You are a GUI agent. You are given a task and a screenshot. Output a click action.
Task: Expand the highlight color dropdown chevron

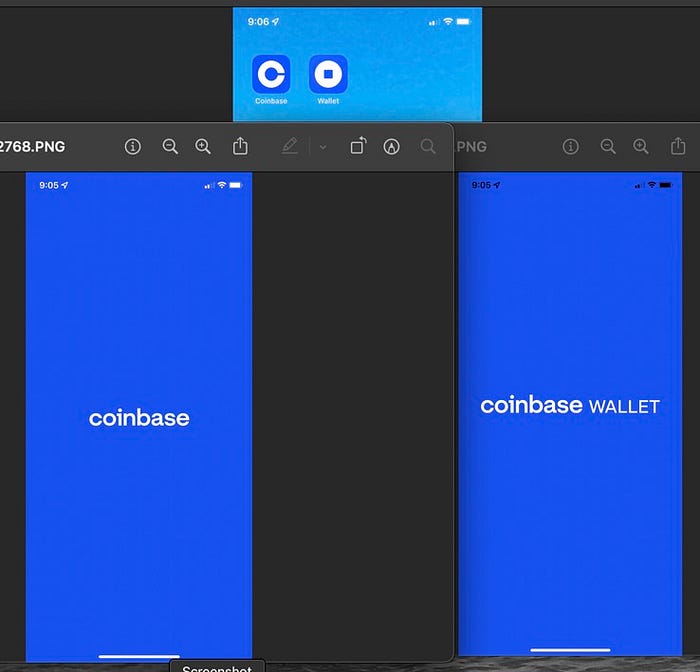[x=323, y=147]
